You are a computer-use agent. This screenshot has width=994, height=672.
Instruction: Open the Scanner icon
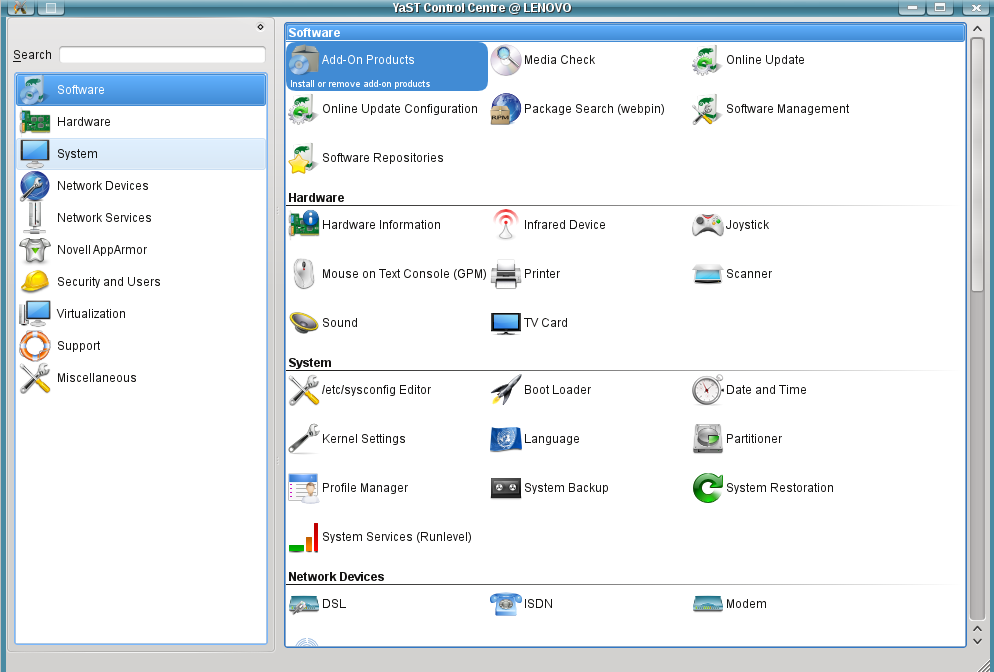[x=707, y=274]
